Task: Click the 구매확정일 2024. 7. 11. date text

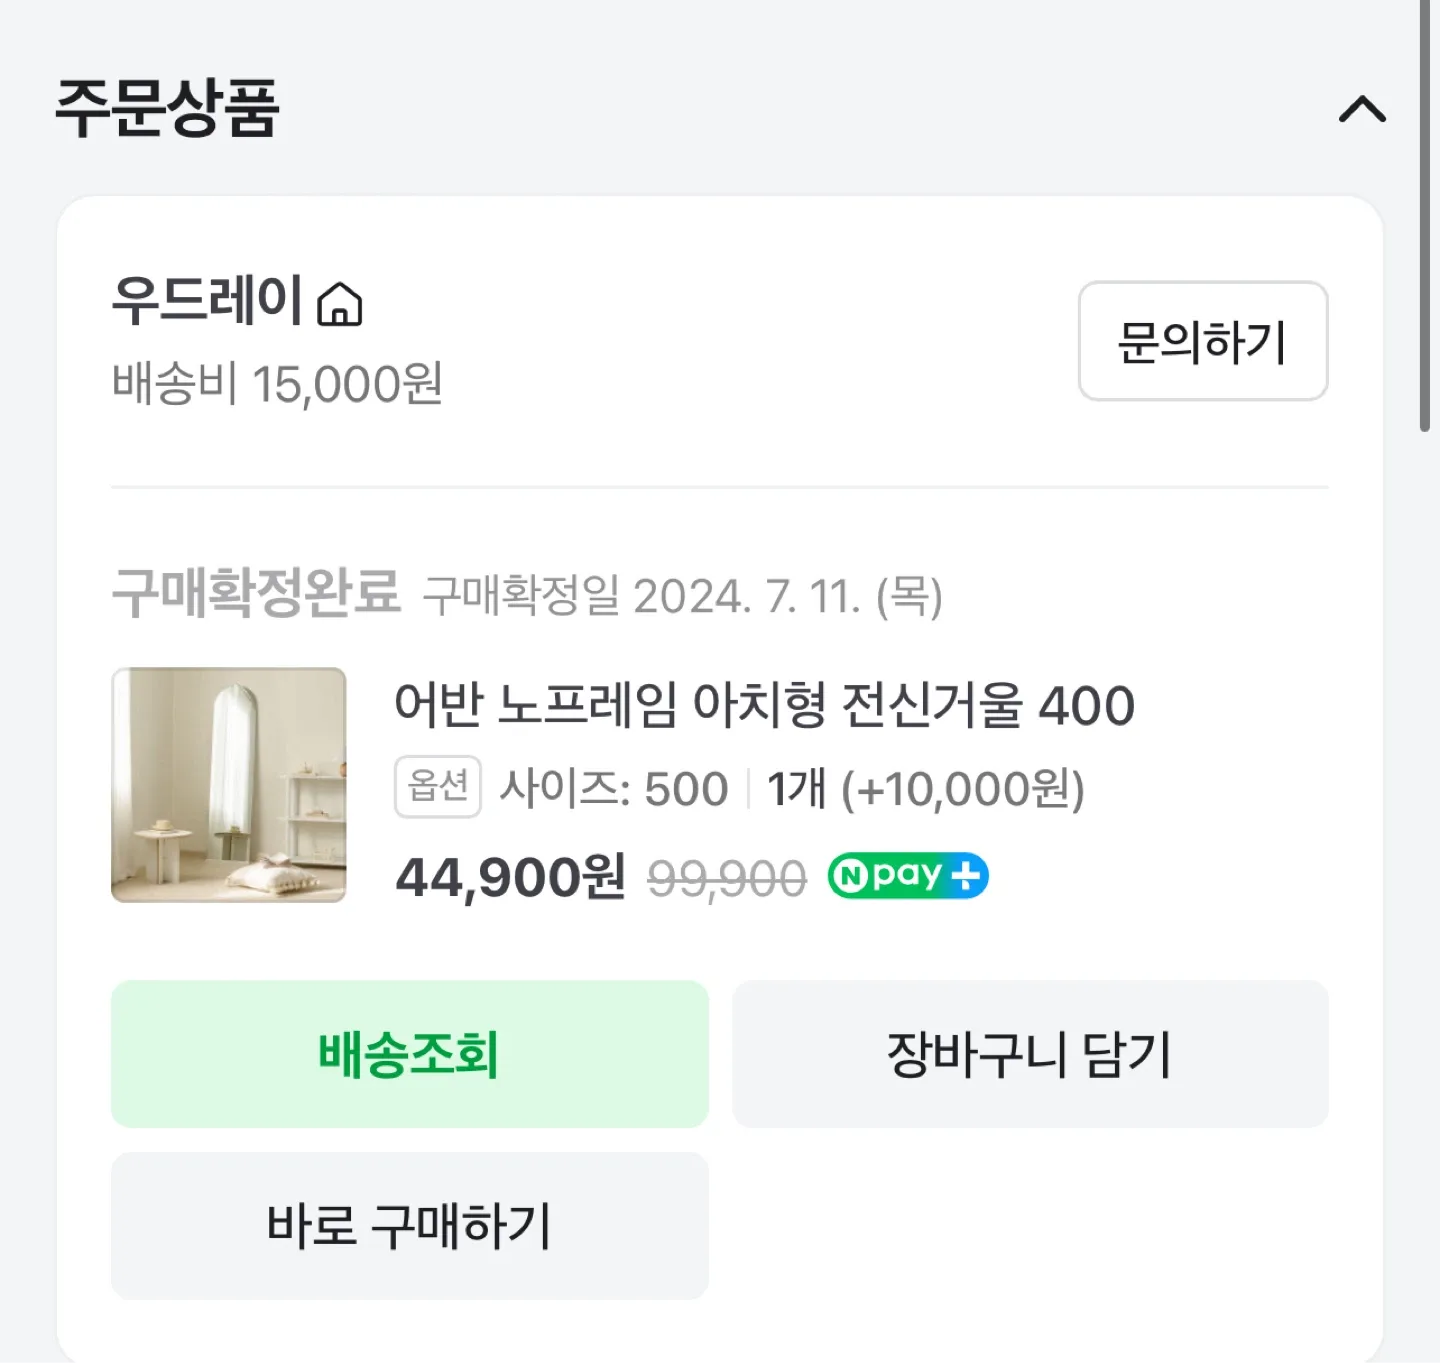Action: pyautogui.click(x=682, y=596)
